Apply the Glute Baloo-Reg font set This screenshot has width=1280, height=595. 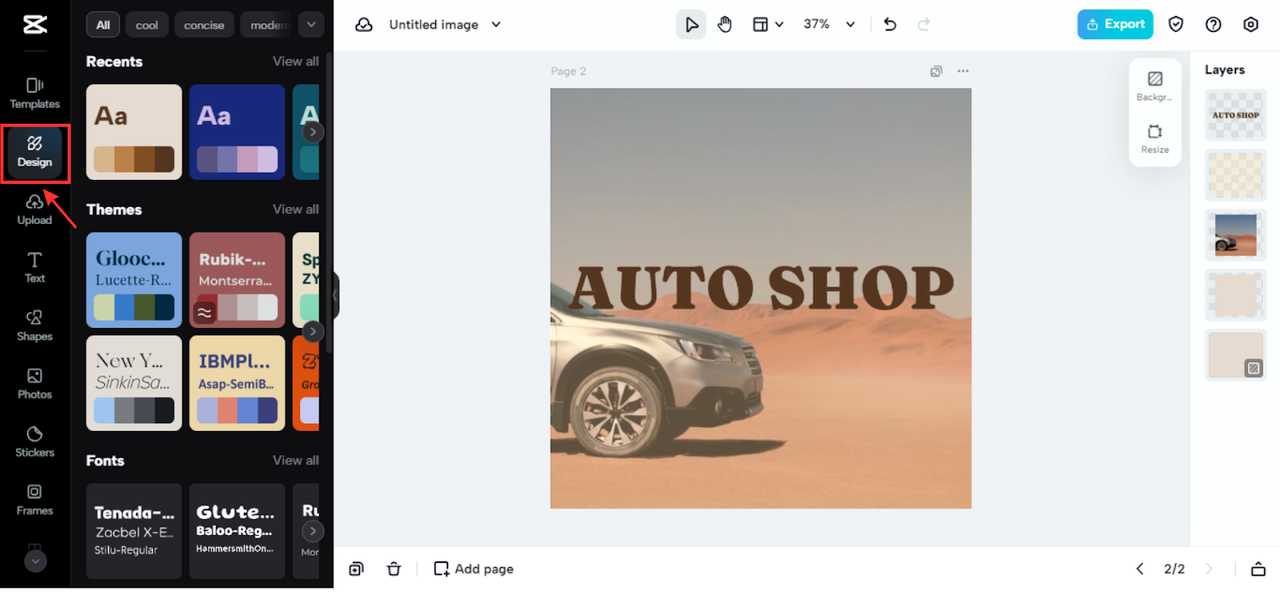[237, 531]
